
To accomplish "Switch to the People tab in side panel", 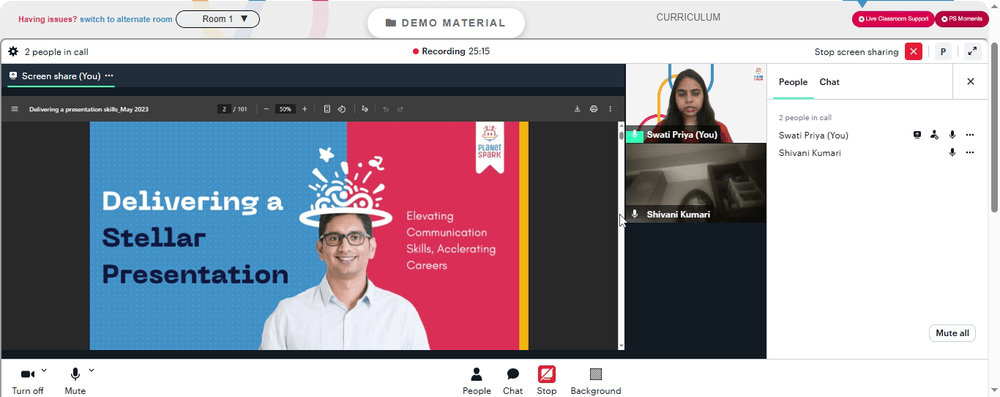I will pos(793,82).
